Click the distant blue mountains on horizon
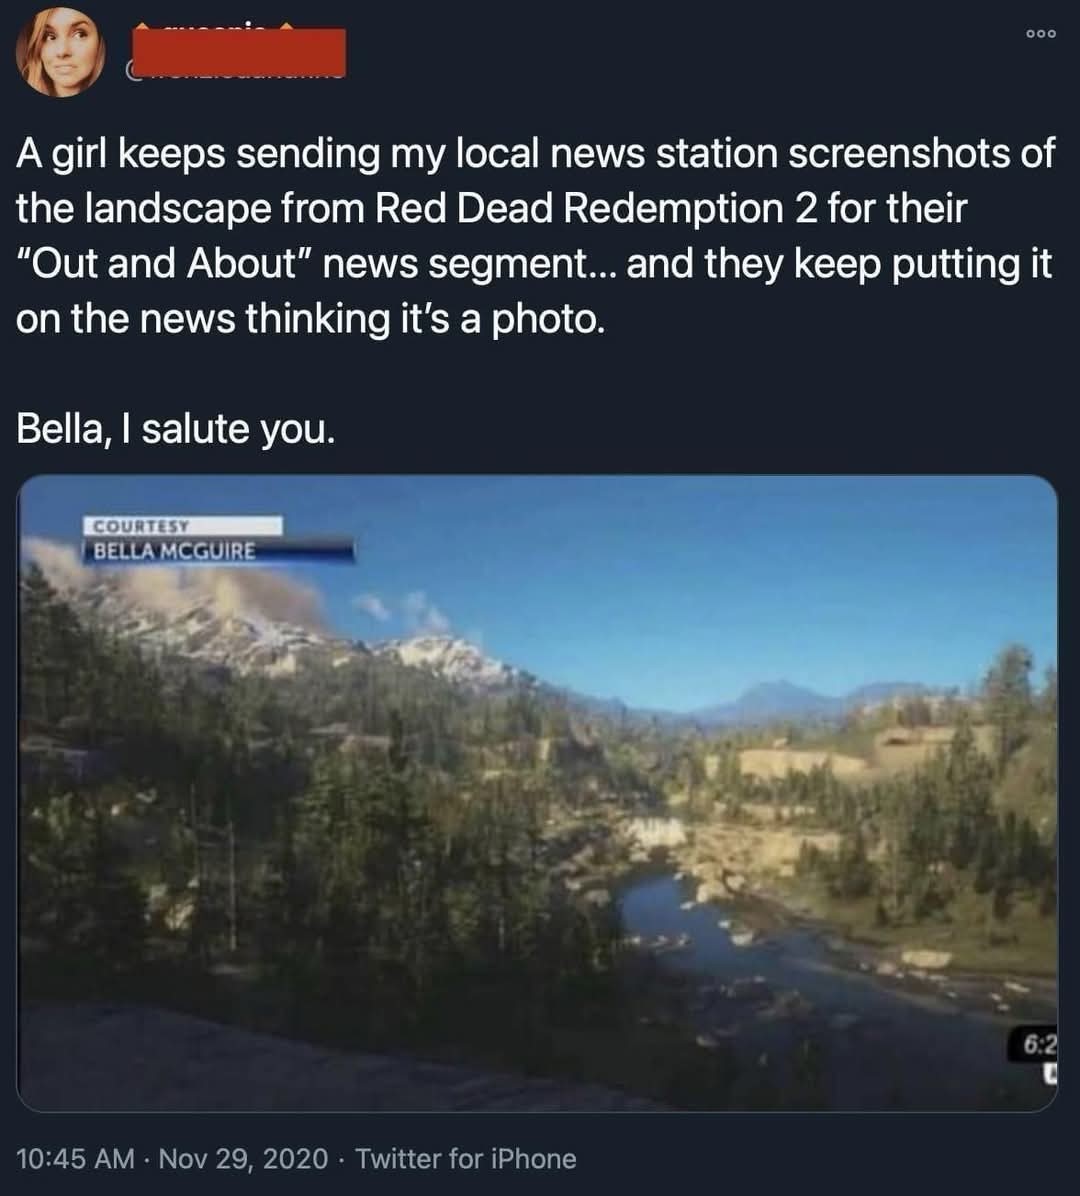This screenshot has height=1196, width=1080. (793, 698)
